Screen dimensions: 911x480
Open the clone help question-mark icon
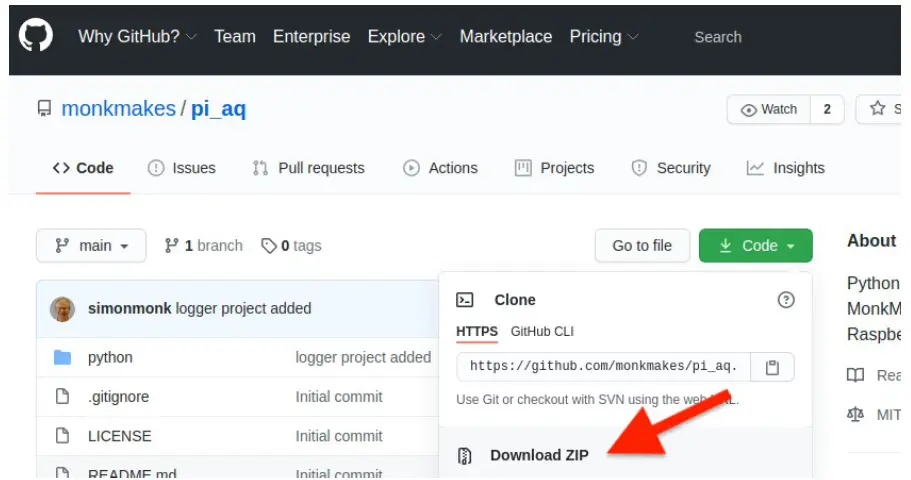[x=786, y=300]
